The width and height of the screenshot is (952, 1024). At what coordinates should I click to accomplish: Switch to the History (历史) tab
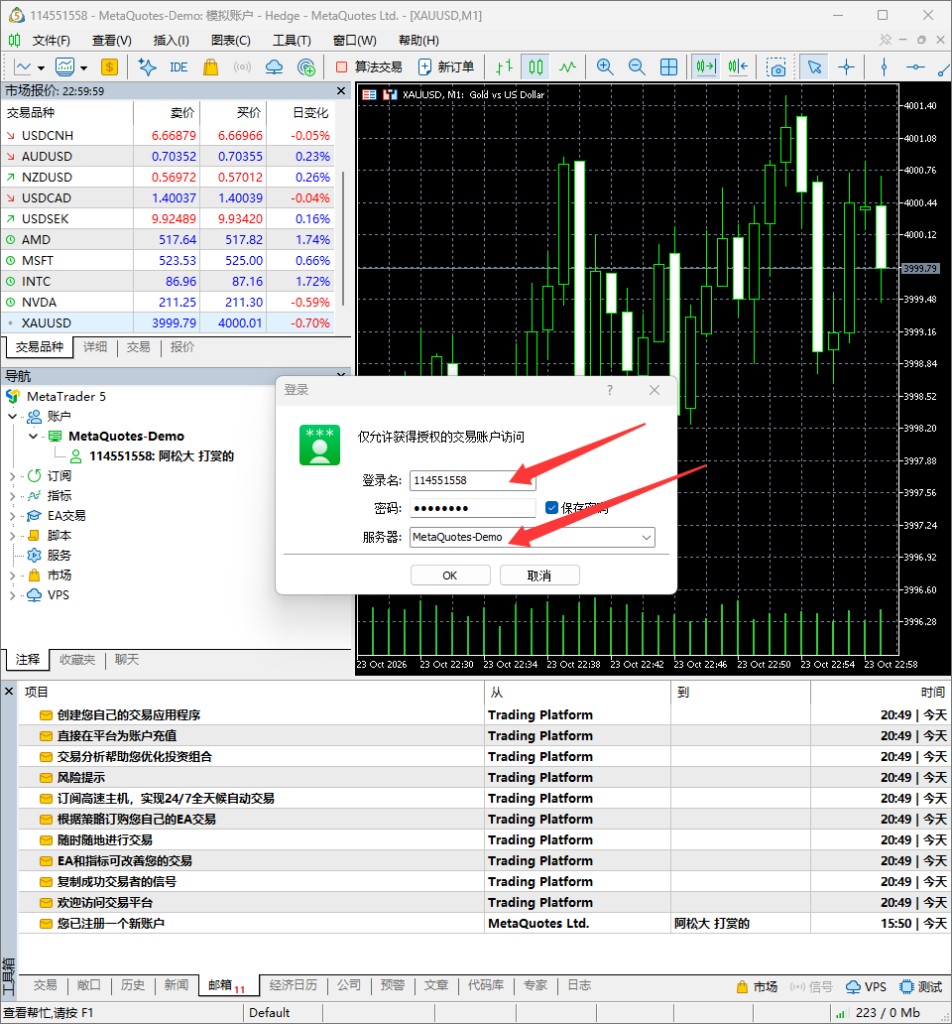point(133,985)
